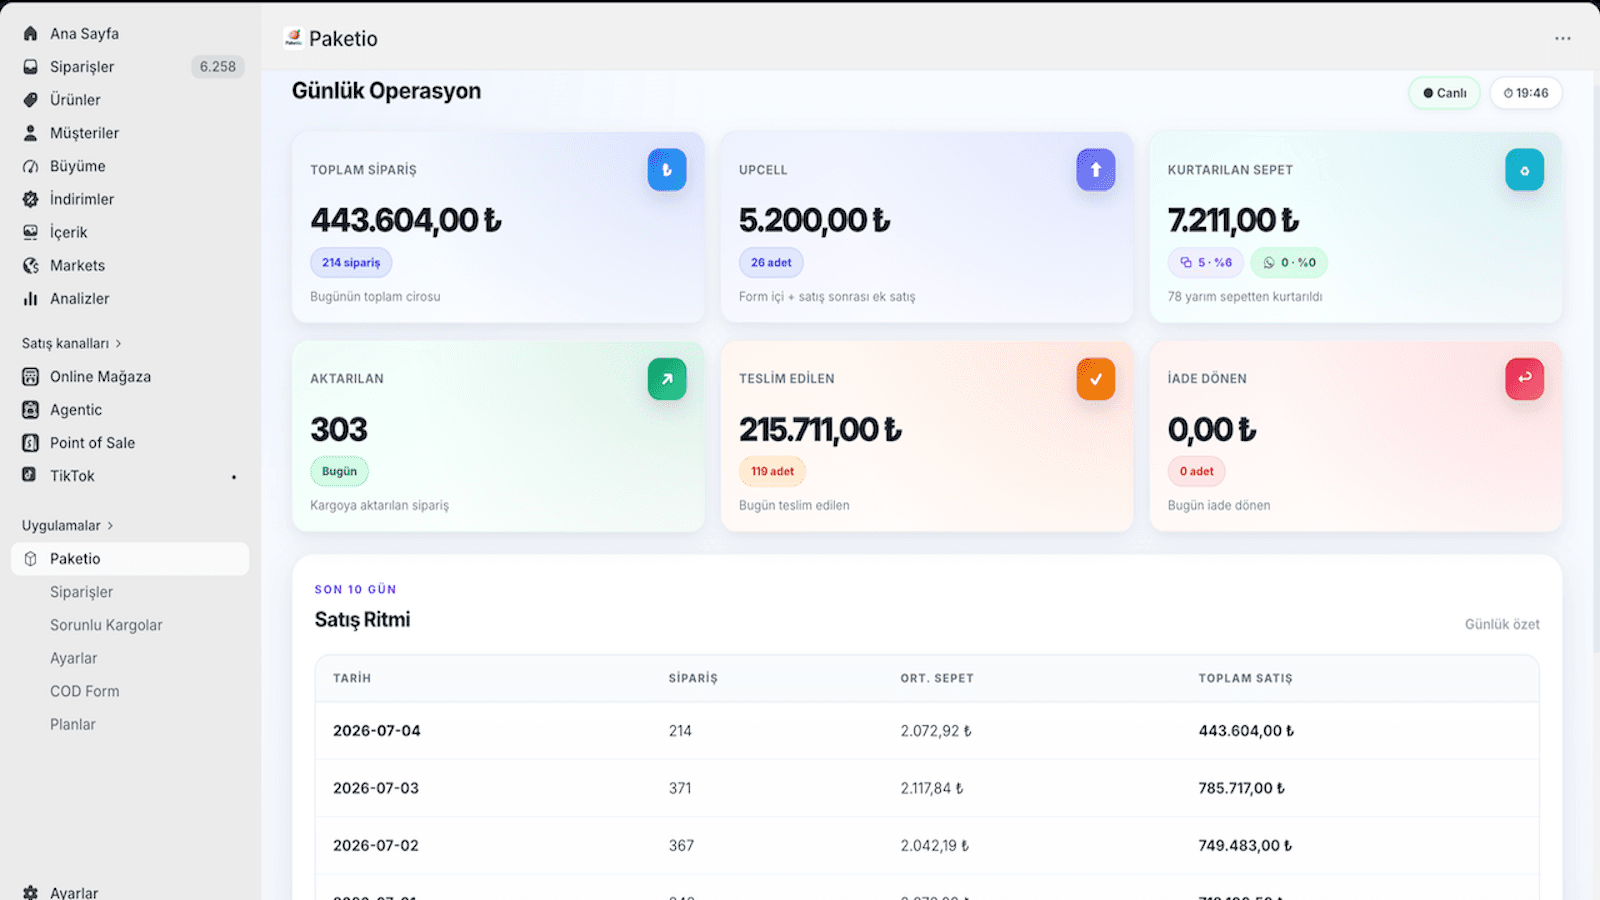
Task: Click the blue lira icon on Toplam Sipariş card
Action: pos(667,170)
